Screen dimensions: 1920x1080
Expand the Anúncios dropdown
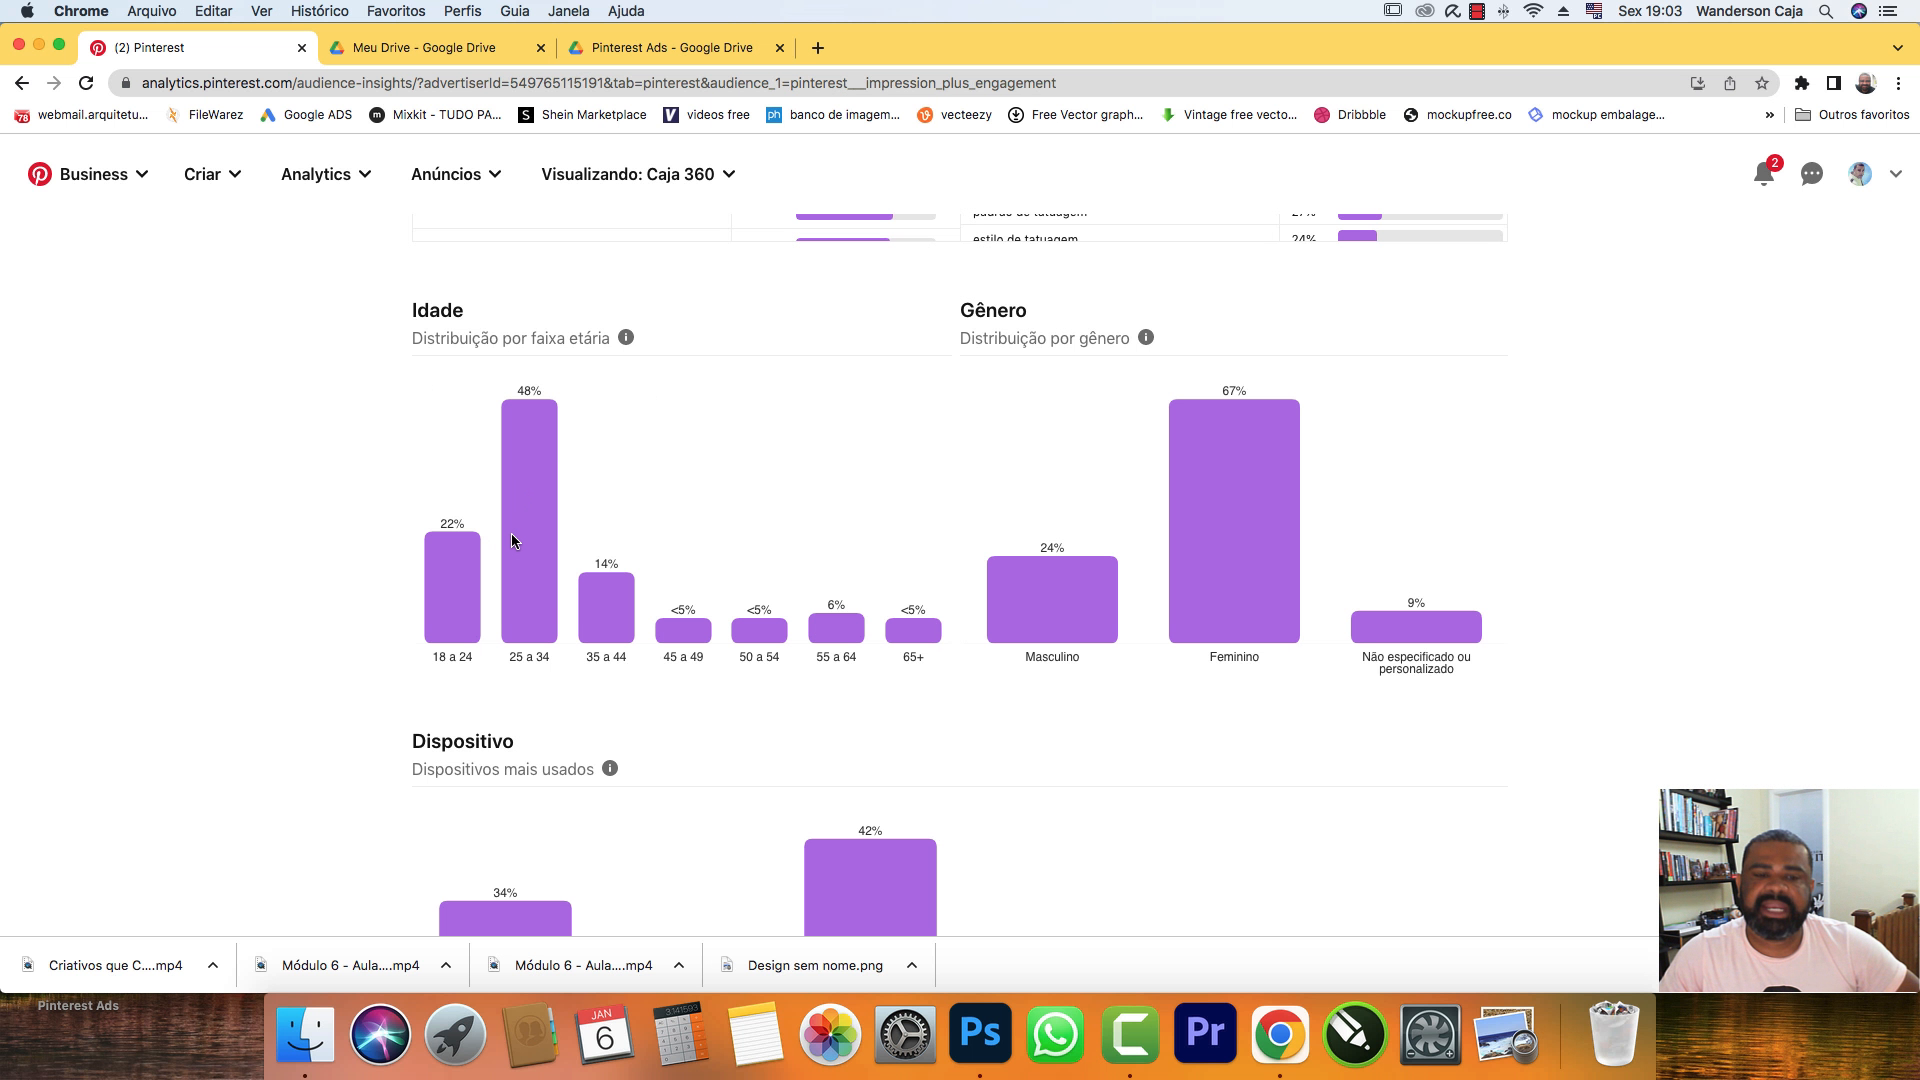456,174
